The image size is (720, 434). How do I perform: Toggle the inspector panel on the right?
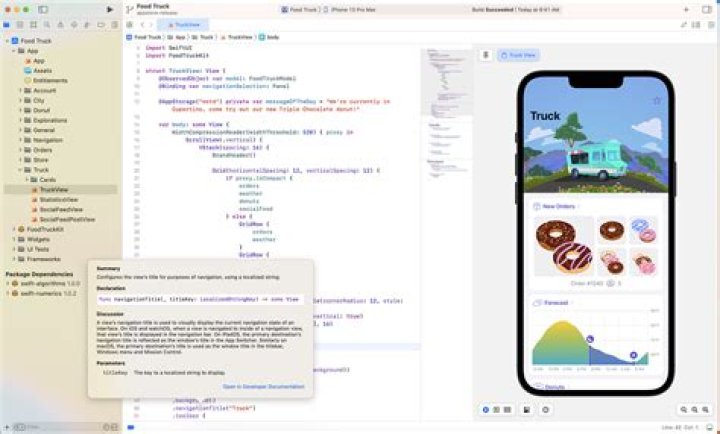pyautogui.click(x=708, y=8)
